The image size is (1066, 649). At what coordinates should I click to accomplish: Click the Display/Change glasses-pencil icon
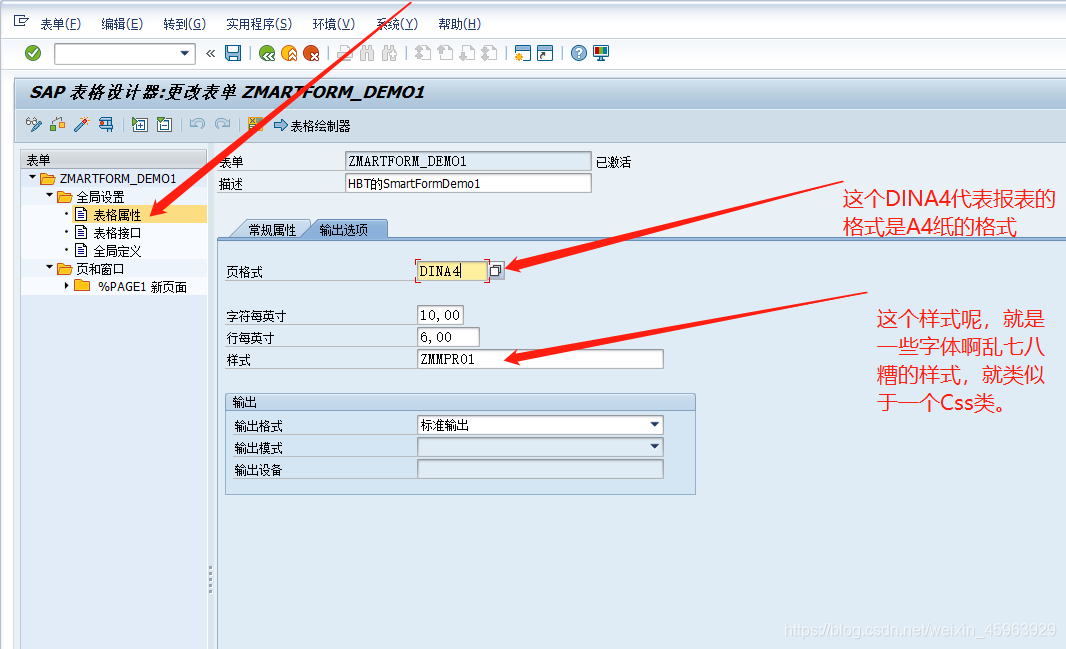(33, 124)
